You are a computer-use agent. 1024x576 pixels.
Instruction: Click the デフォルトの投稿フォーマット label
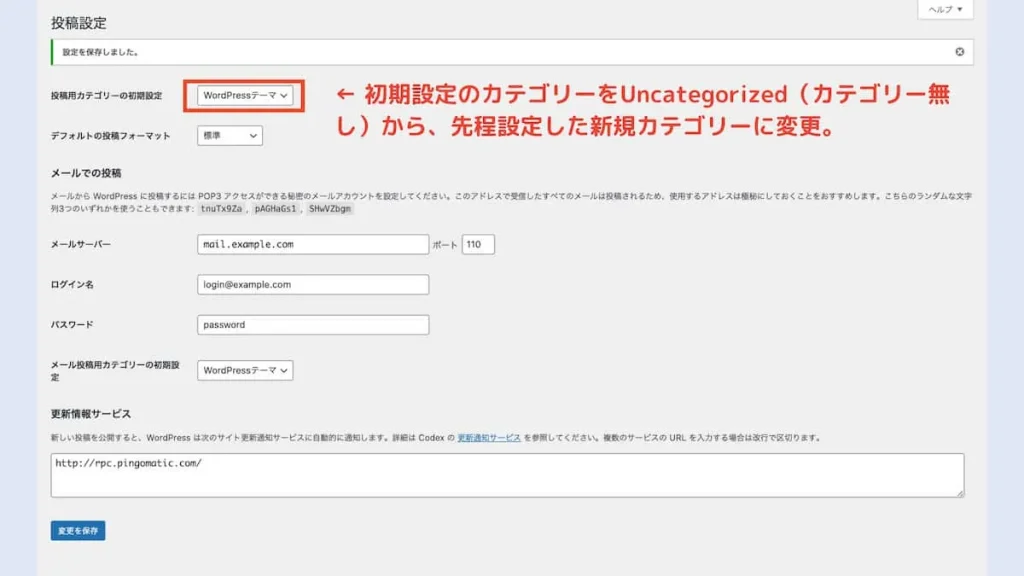click(110, 136)
